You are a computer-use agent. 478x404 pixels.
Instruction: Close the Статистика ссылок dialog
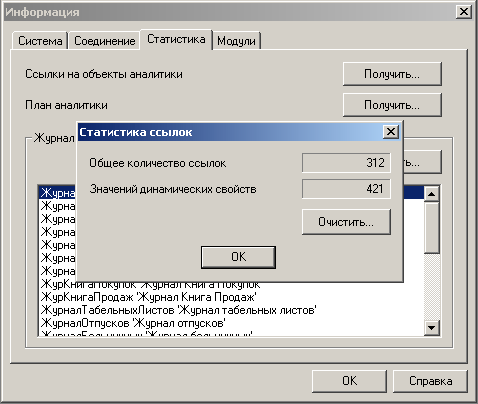click(x=391, y=132)
